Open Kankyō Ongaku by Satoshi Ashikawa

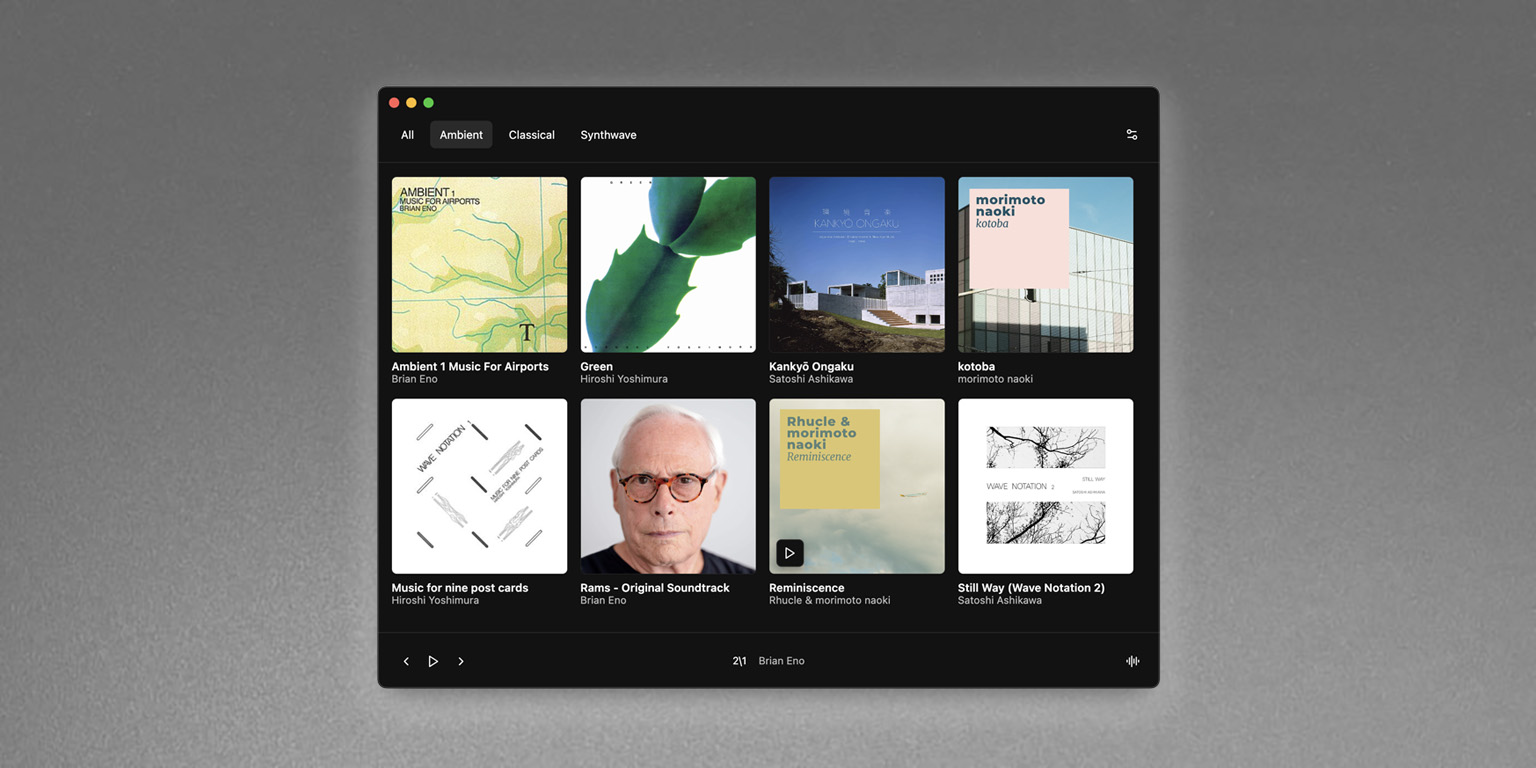[x=856, y=264]
